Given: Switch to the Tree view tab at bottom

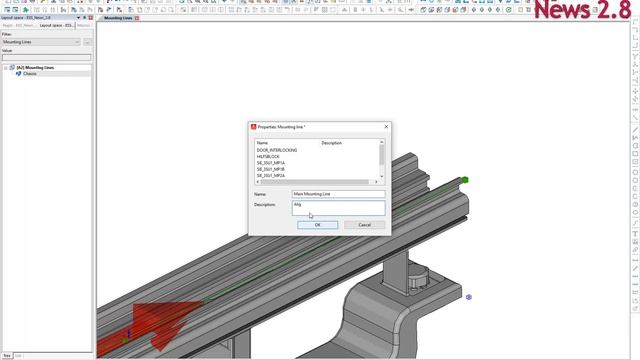Looking at the screenshot, I should [x=7, y=356].
